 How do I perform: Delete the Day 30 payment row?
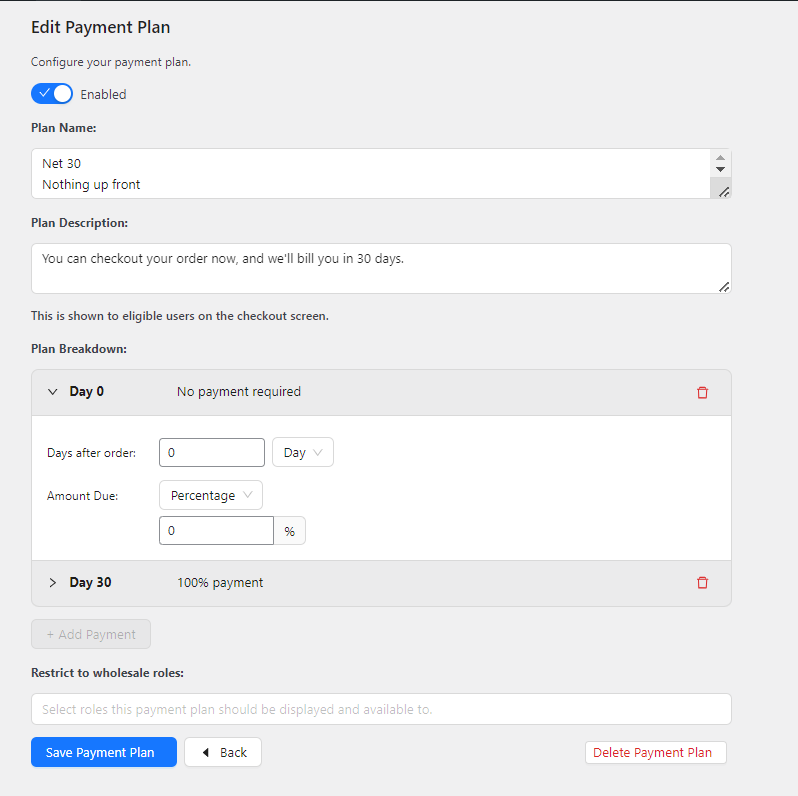pos(702,583)
